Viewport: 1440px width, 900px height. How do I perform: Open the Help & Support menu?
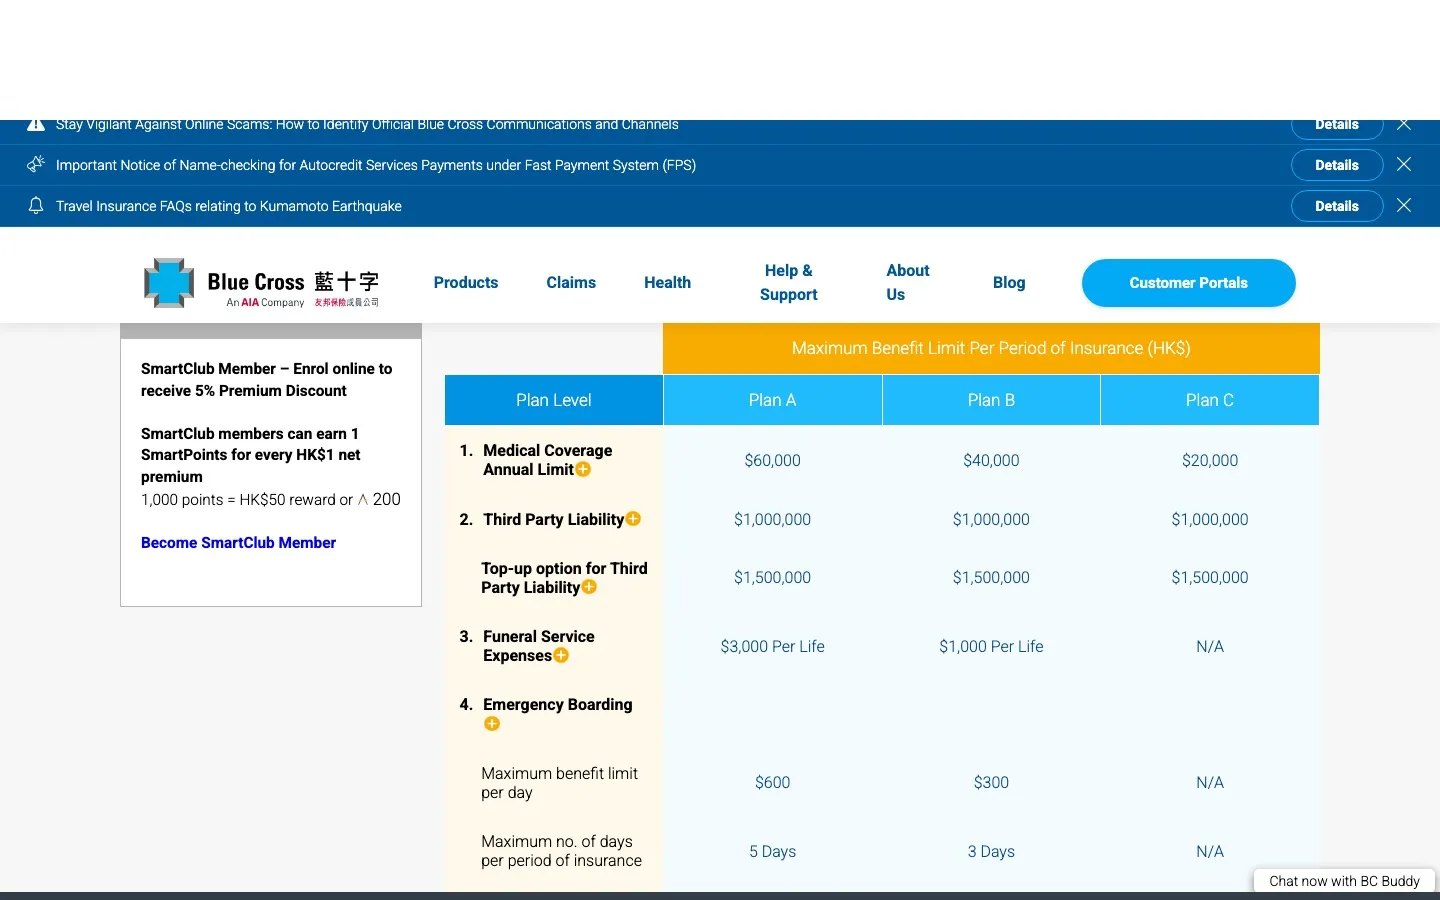pyautogui.click(x=788, y=283)
